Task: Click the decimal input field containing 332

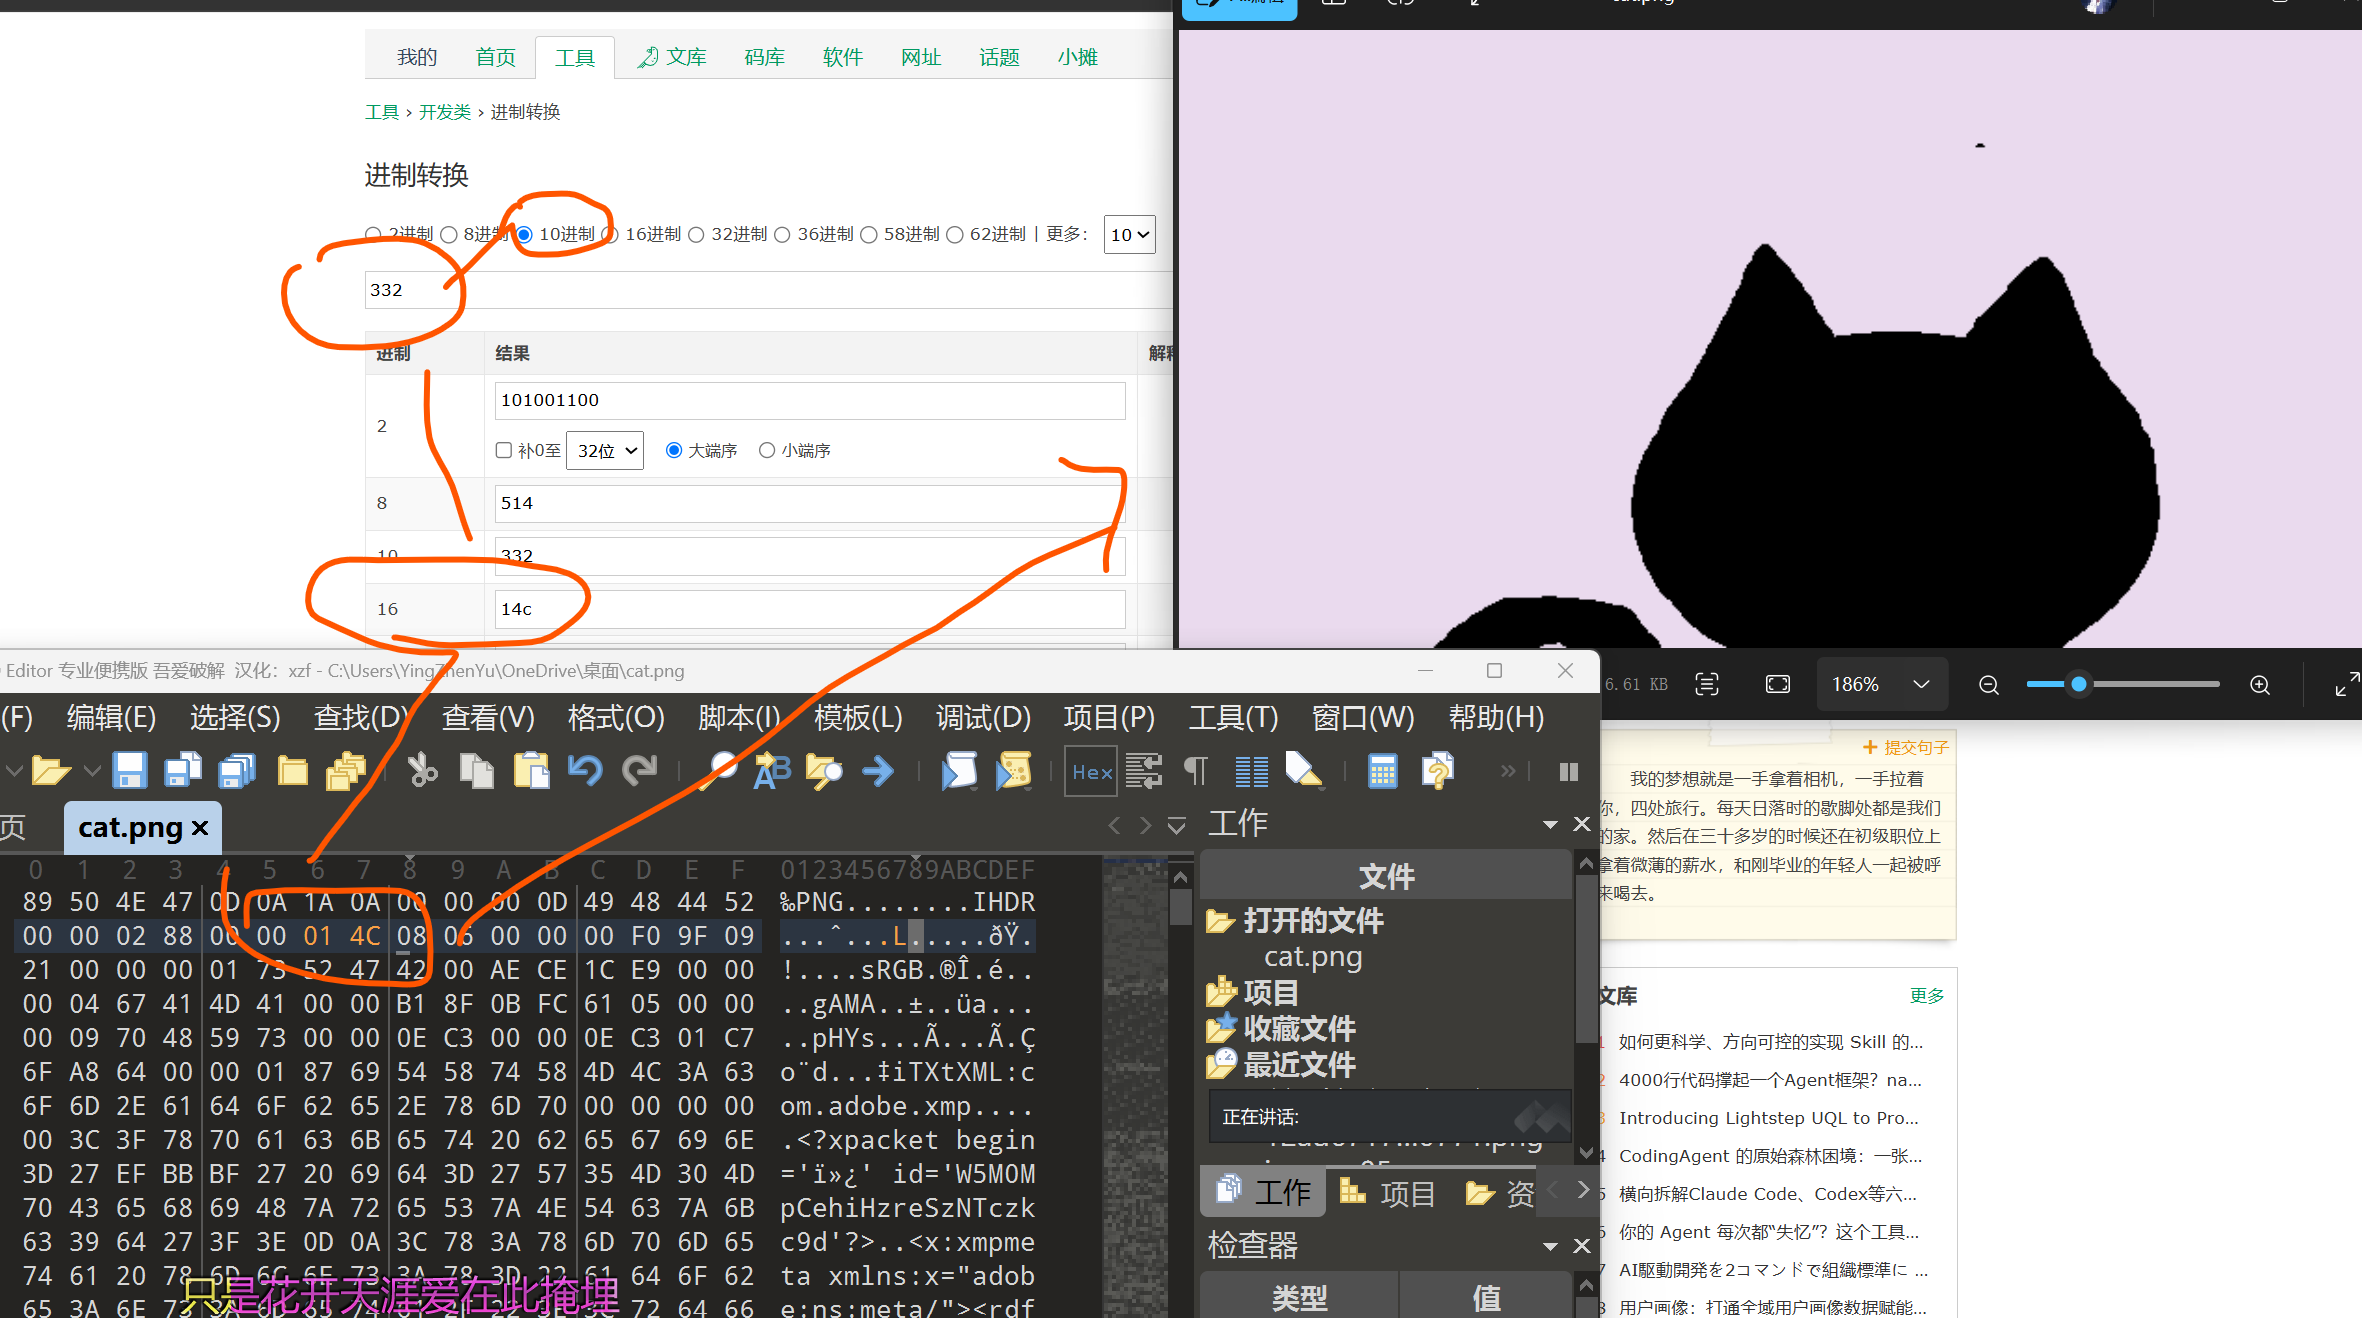Action: [768, 290]
